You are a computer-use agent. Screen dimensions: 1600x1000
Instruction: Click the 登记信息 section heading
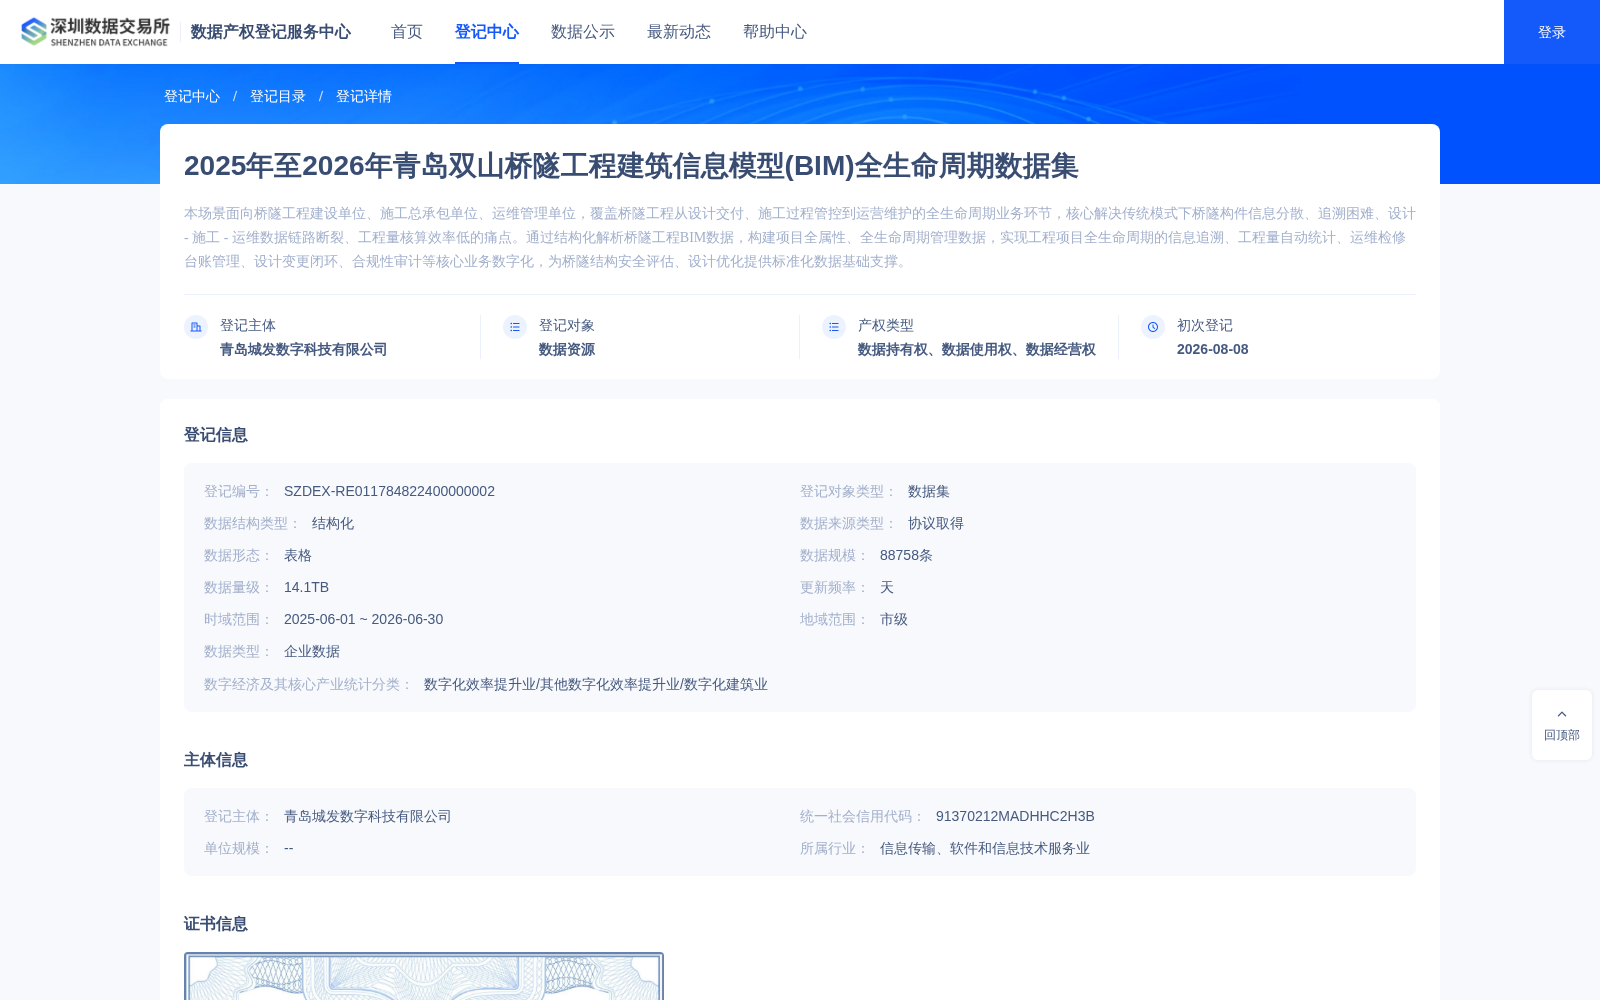tap(216, 435)
